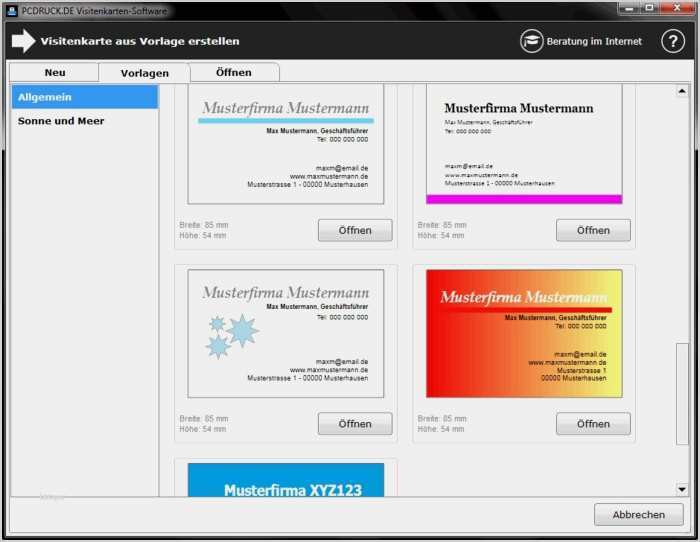Switch to the Öffnen tab
Image resolution: width=700 pixels, height=542 pixels.
(234, 72)
